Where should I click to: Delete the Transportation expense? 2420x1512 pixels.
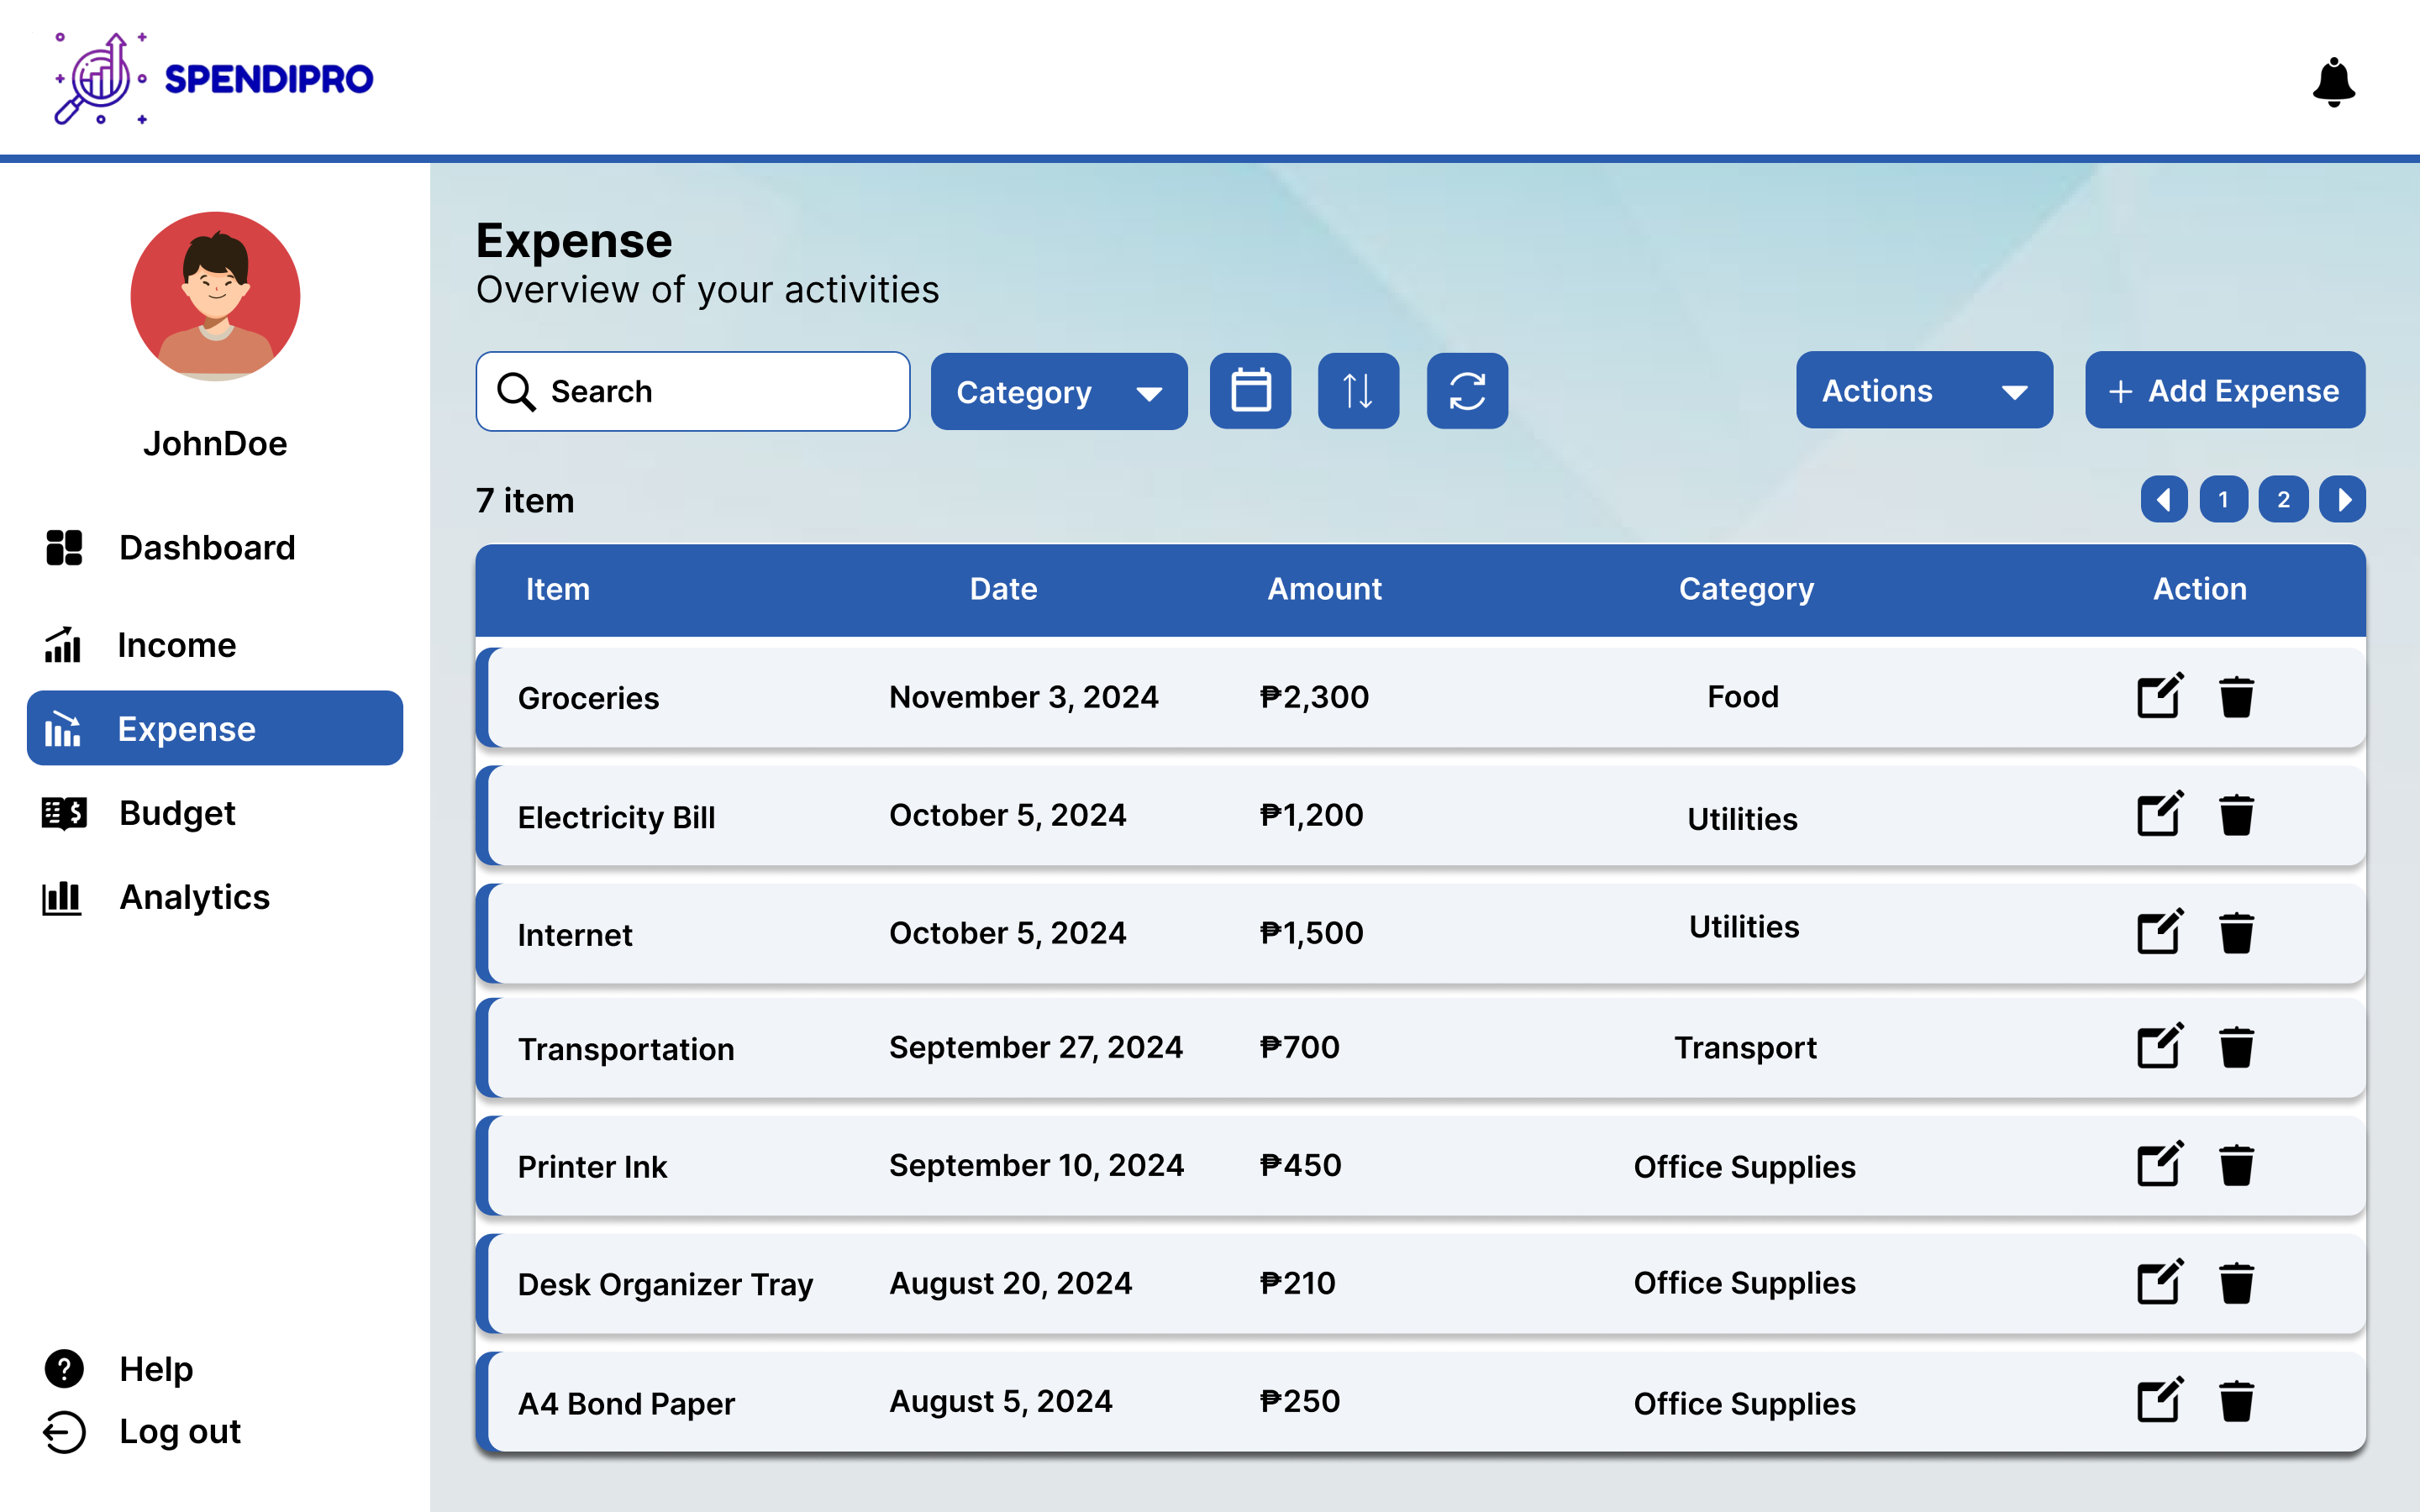click(x=2236, y=1047)
